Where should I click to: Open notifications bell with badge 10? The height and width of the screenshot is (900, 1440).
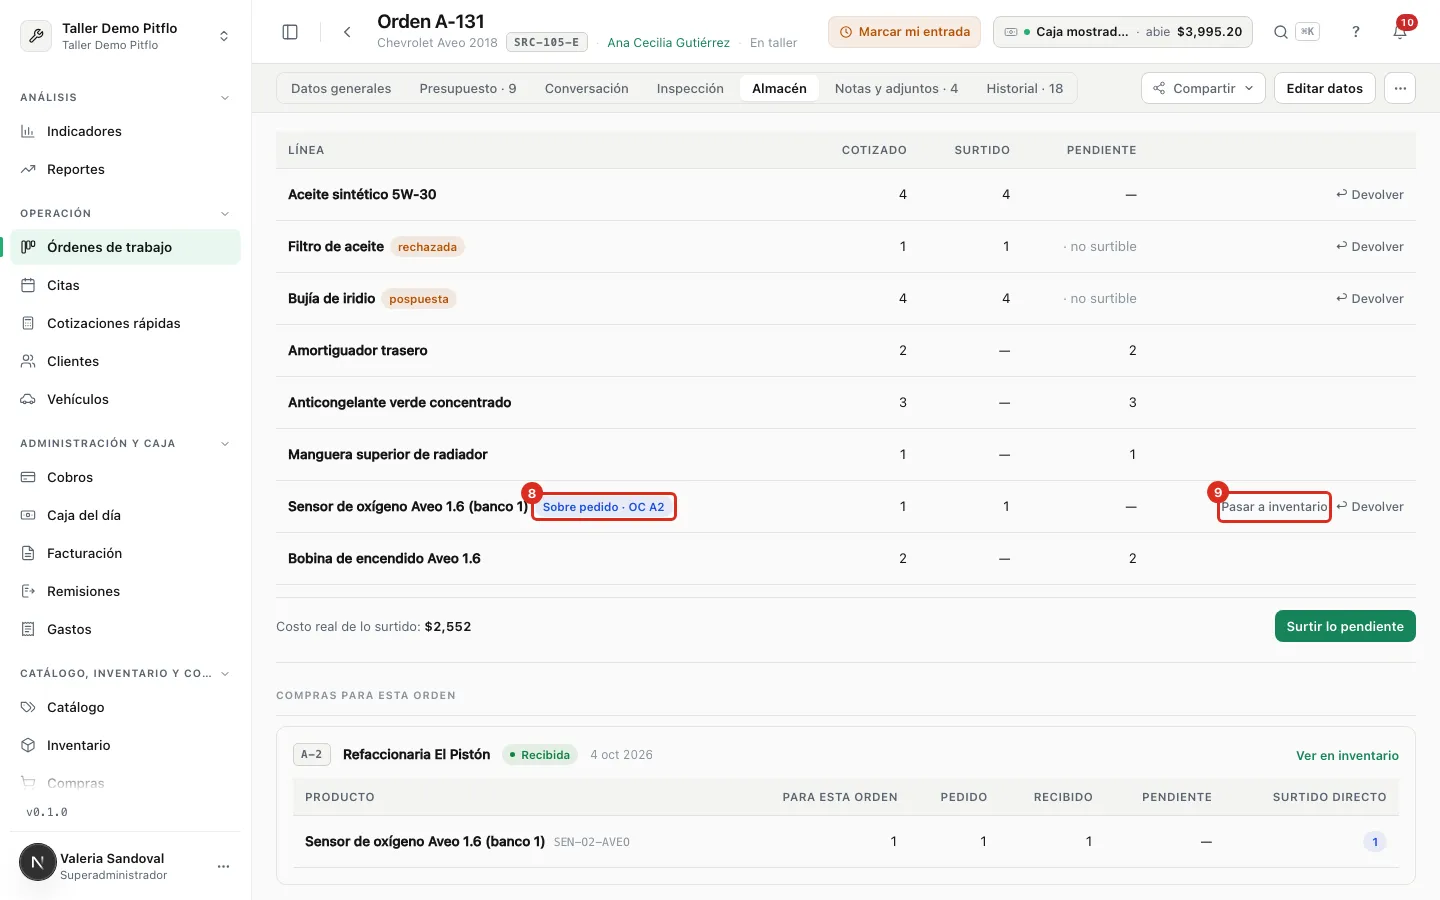point(1400,32)
